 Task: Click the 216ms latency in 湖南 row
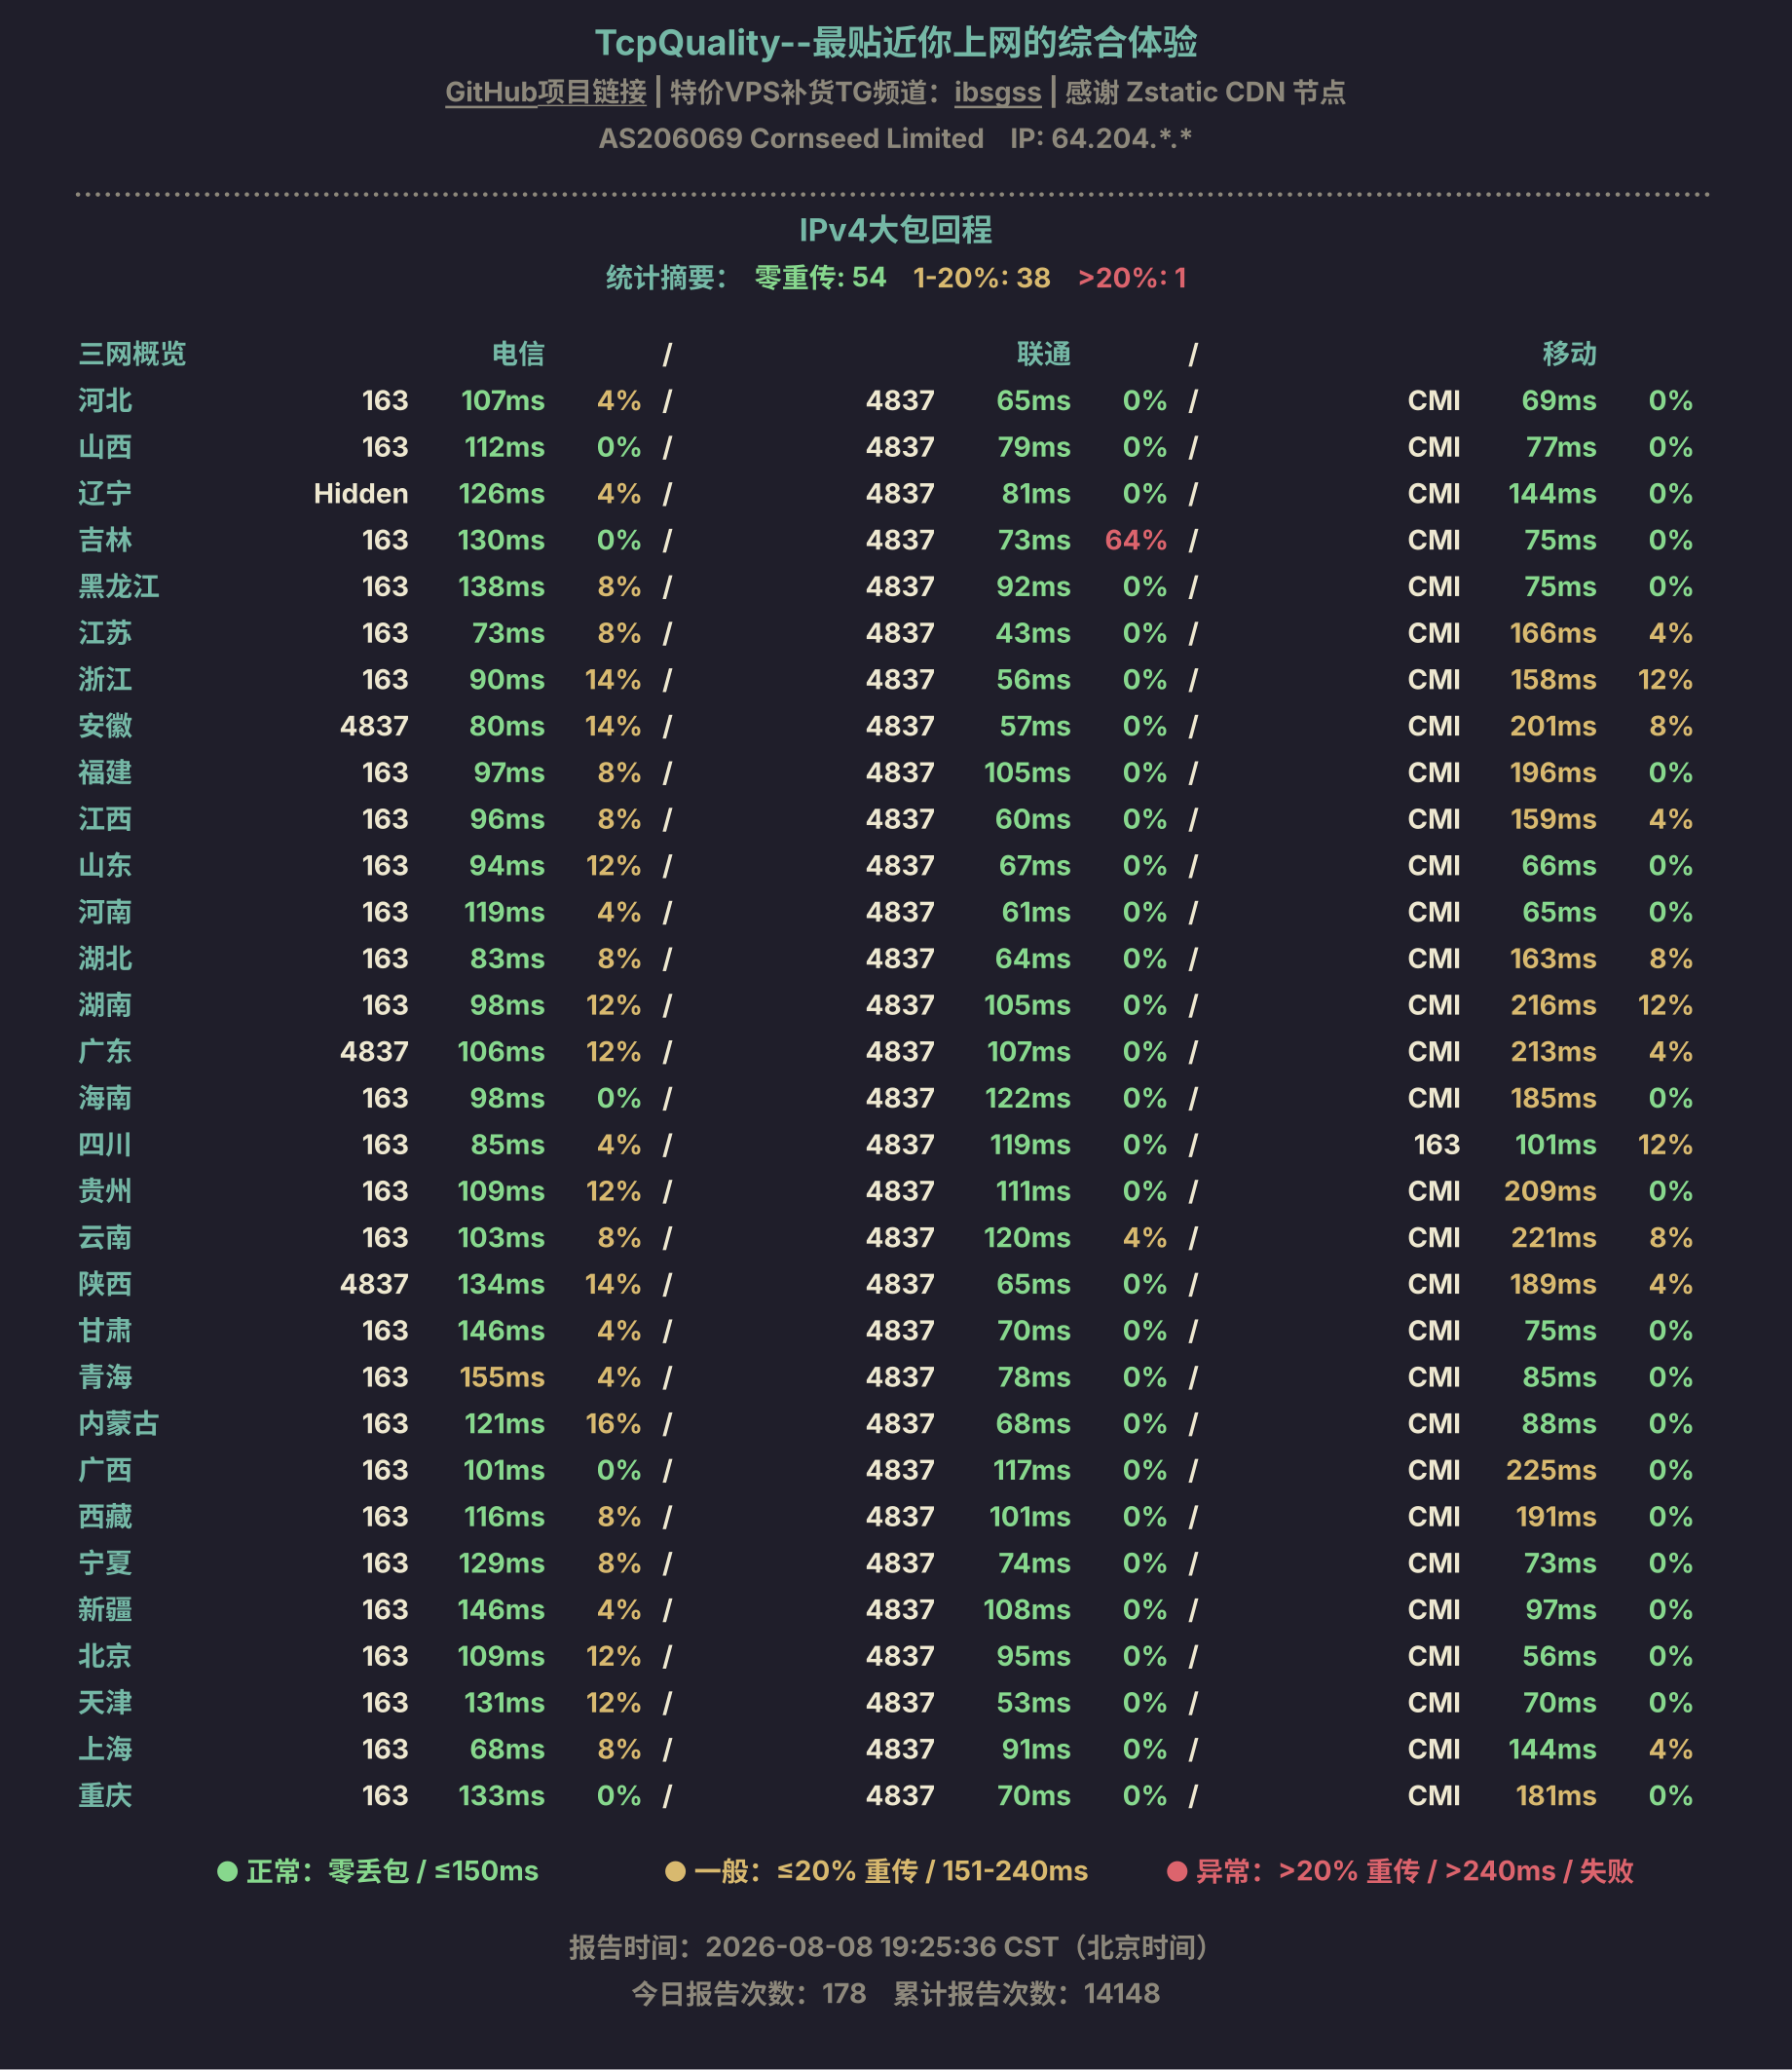1553,1005
